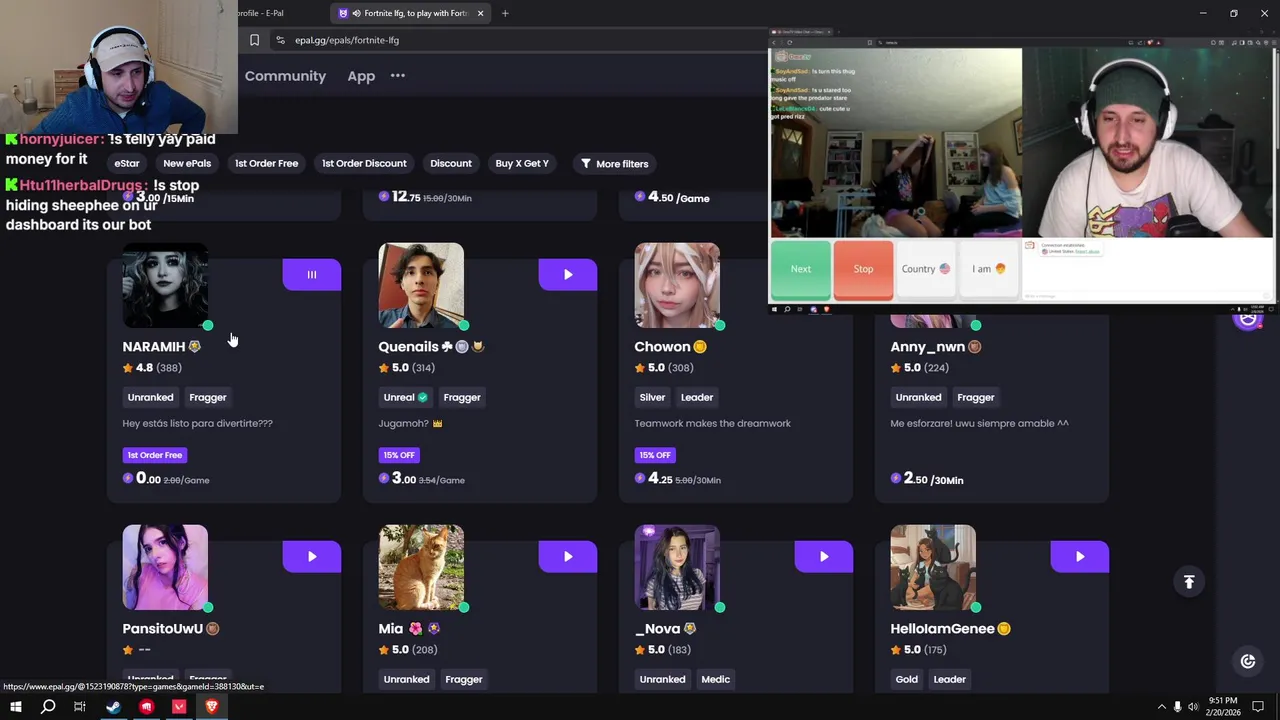This screenshot has width=1280, height=720.
Task: Toggle the eStar filter
Action: (x=127, y=164)
